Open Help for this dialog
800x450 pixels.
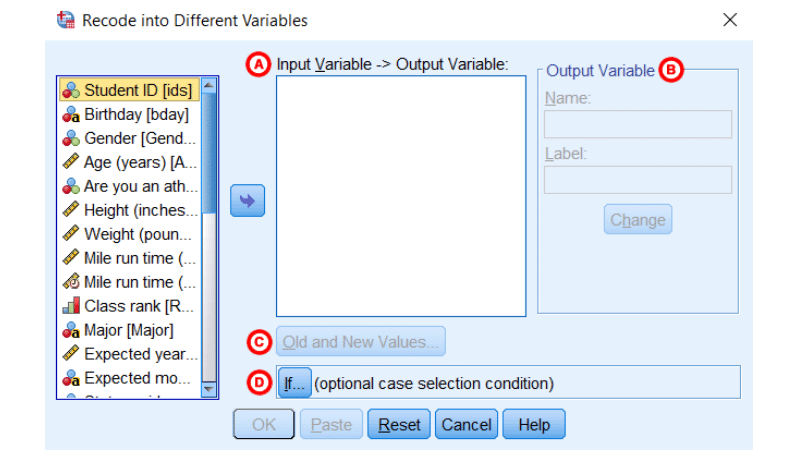(x=534, y=424)
